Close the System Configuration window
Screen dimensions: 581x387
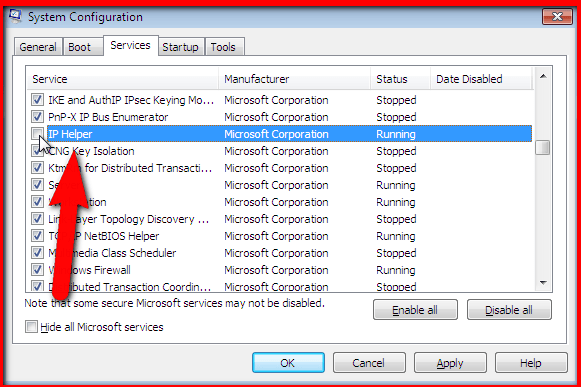pyautogui.click(x=557, y=17)
